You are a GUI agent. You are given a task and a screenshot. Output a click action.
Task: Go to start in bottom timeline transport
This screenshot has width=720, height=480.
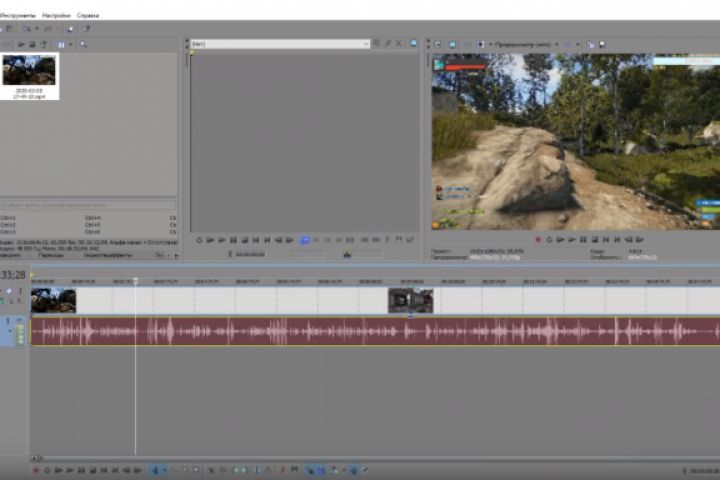(104, 470)
